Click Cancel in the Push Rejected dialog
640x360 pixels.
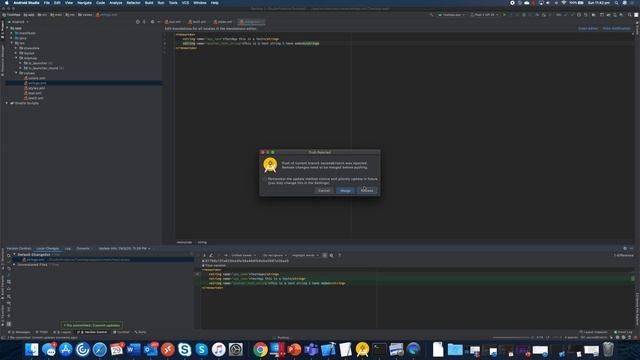324,191
